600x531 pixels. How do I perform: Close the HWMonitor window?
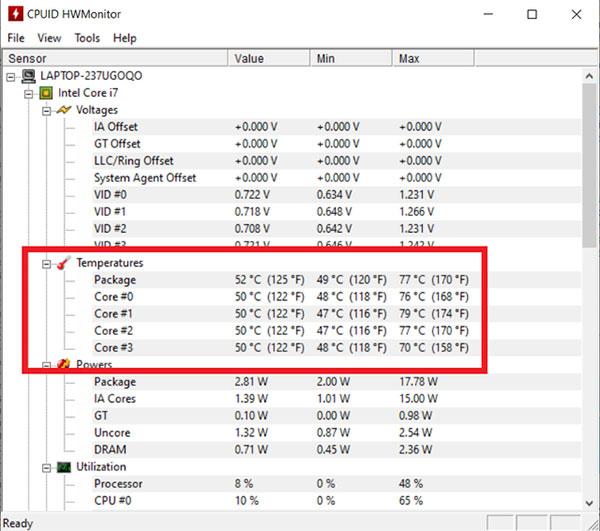(x=576, y=14)
